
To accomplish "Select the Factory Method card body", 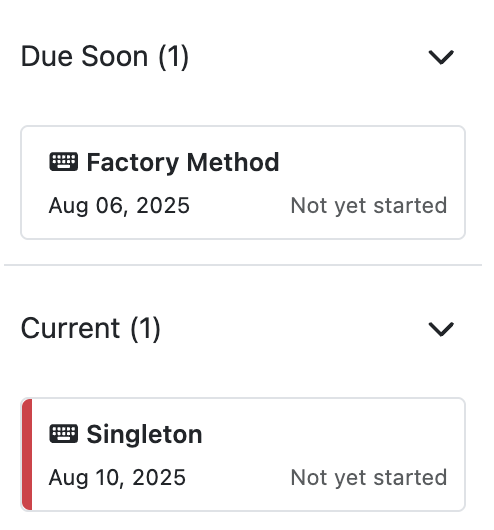I will point(243,183).
